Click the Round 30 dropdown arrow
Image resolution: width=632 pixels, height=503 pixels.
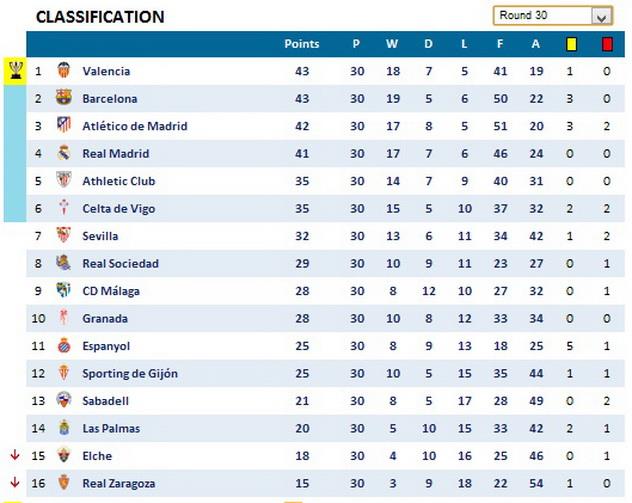pos(601,16)
